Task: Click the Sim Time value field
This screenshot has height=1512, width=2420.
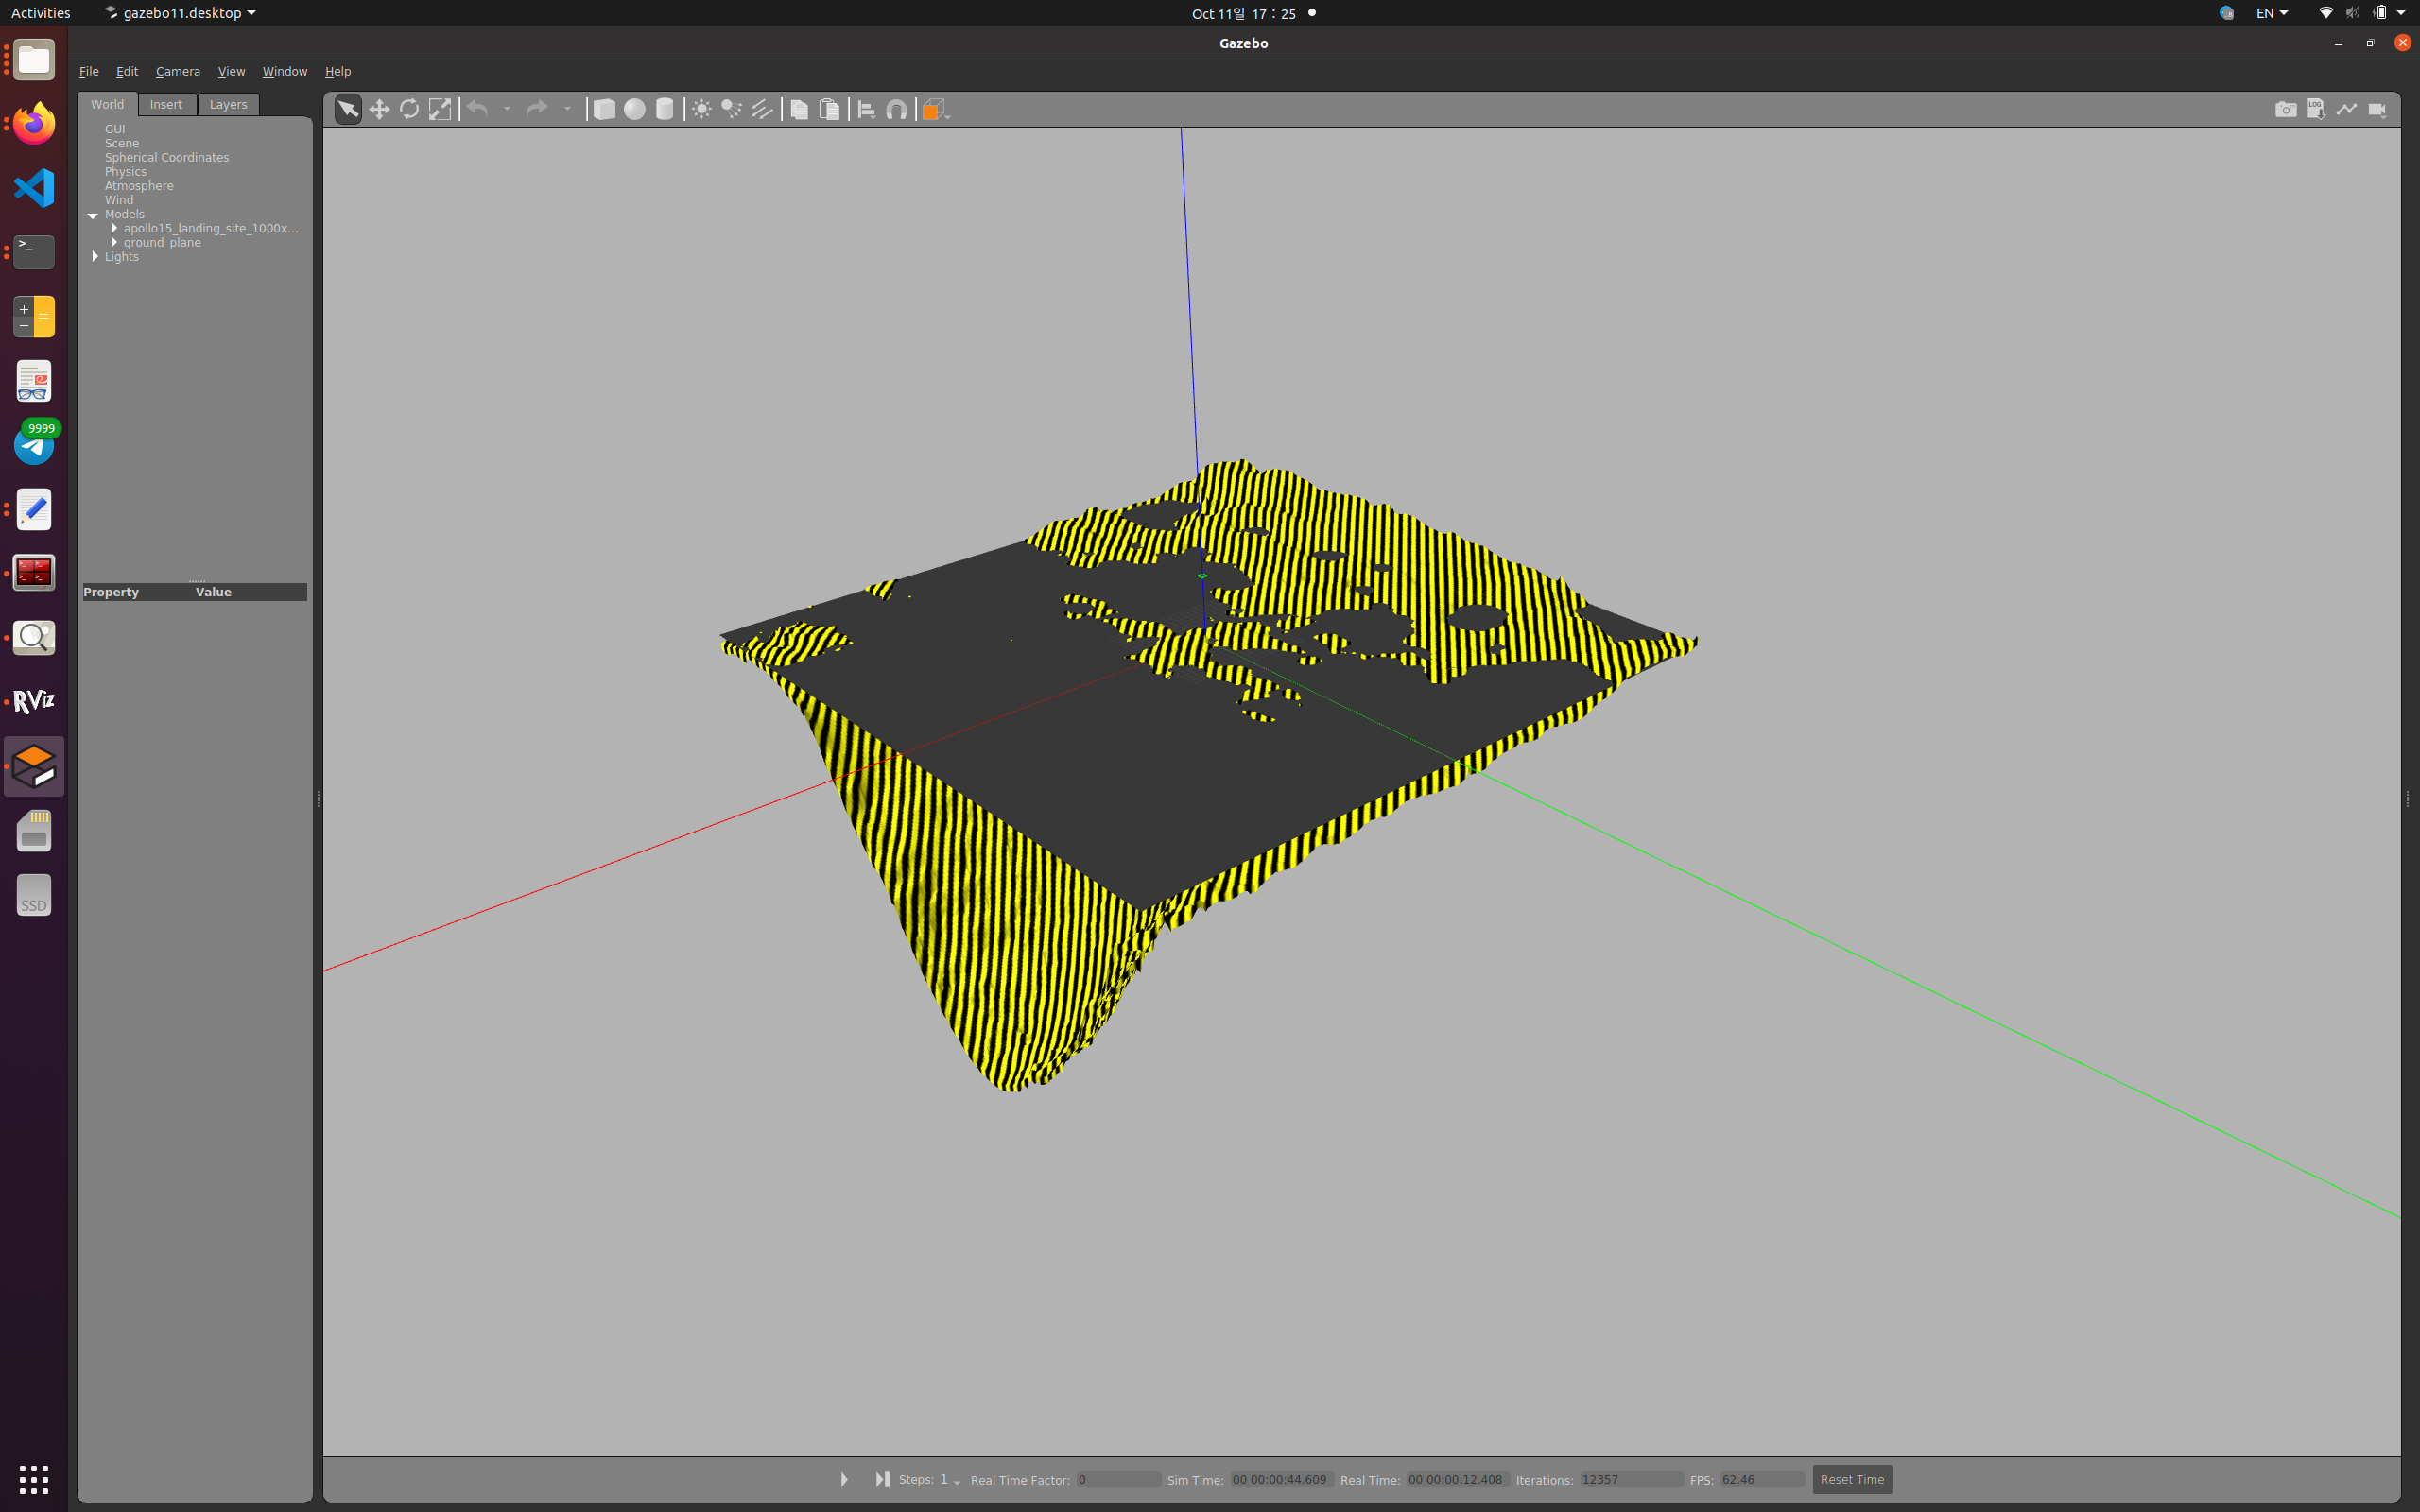Action: 1281,1479
